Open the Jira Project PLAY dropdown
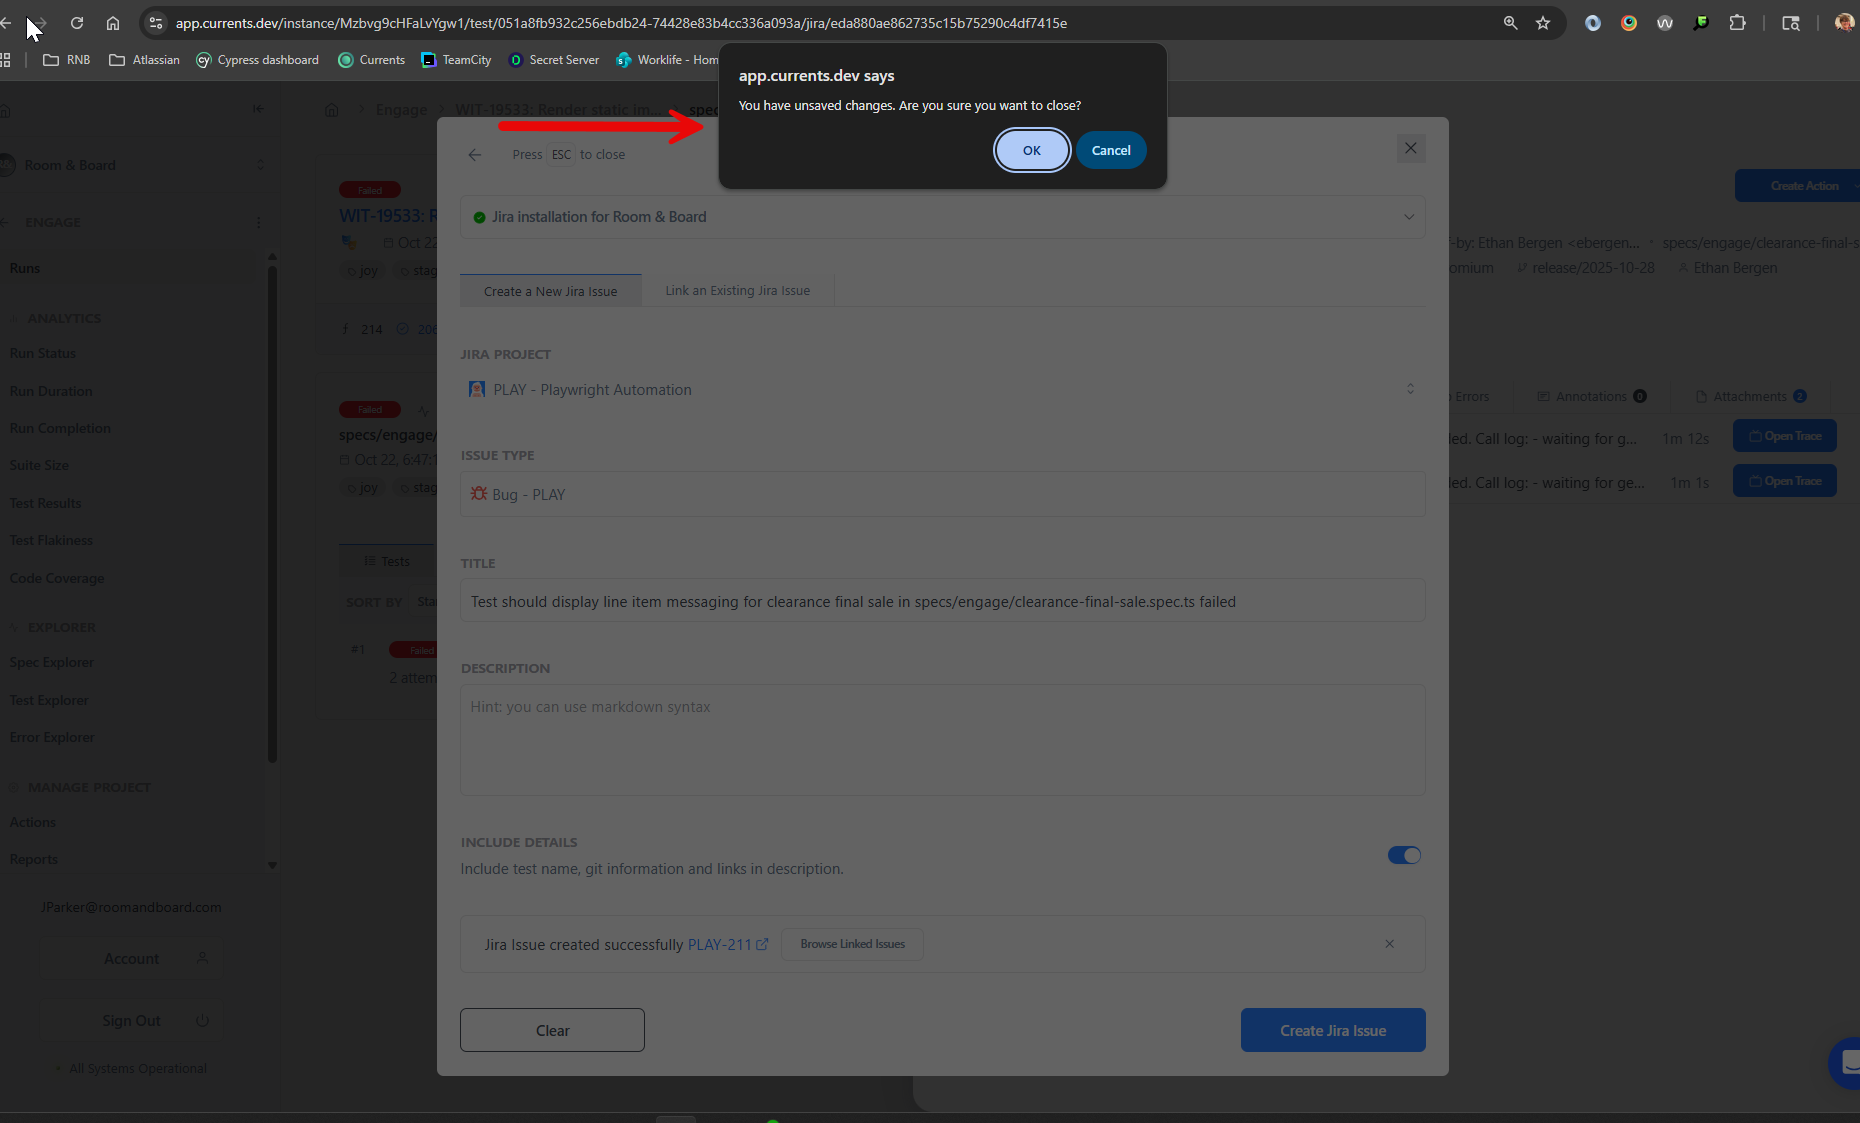1860x1123 pixels. click(943, 390)
